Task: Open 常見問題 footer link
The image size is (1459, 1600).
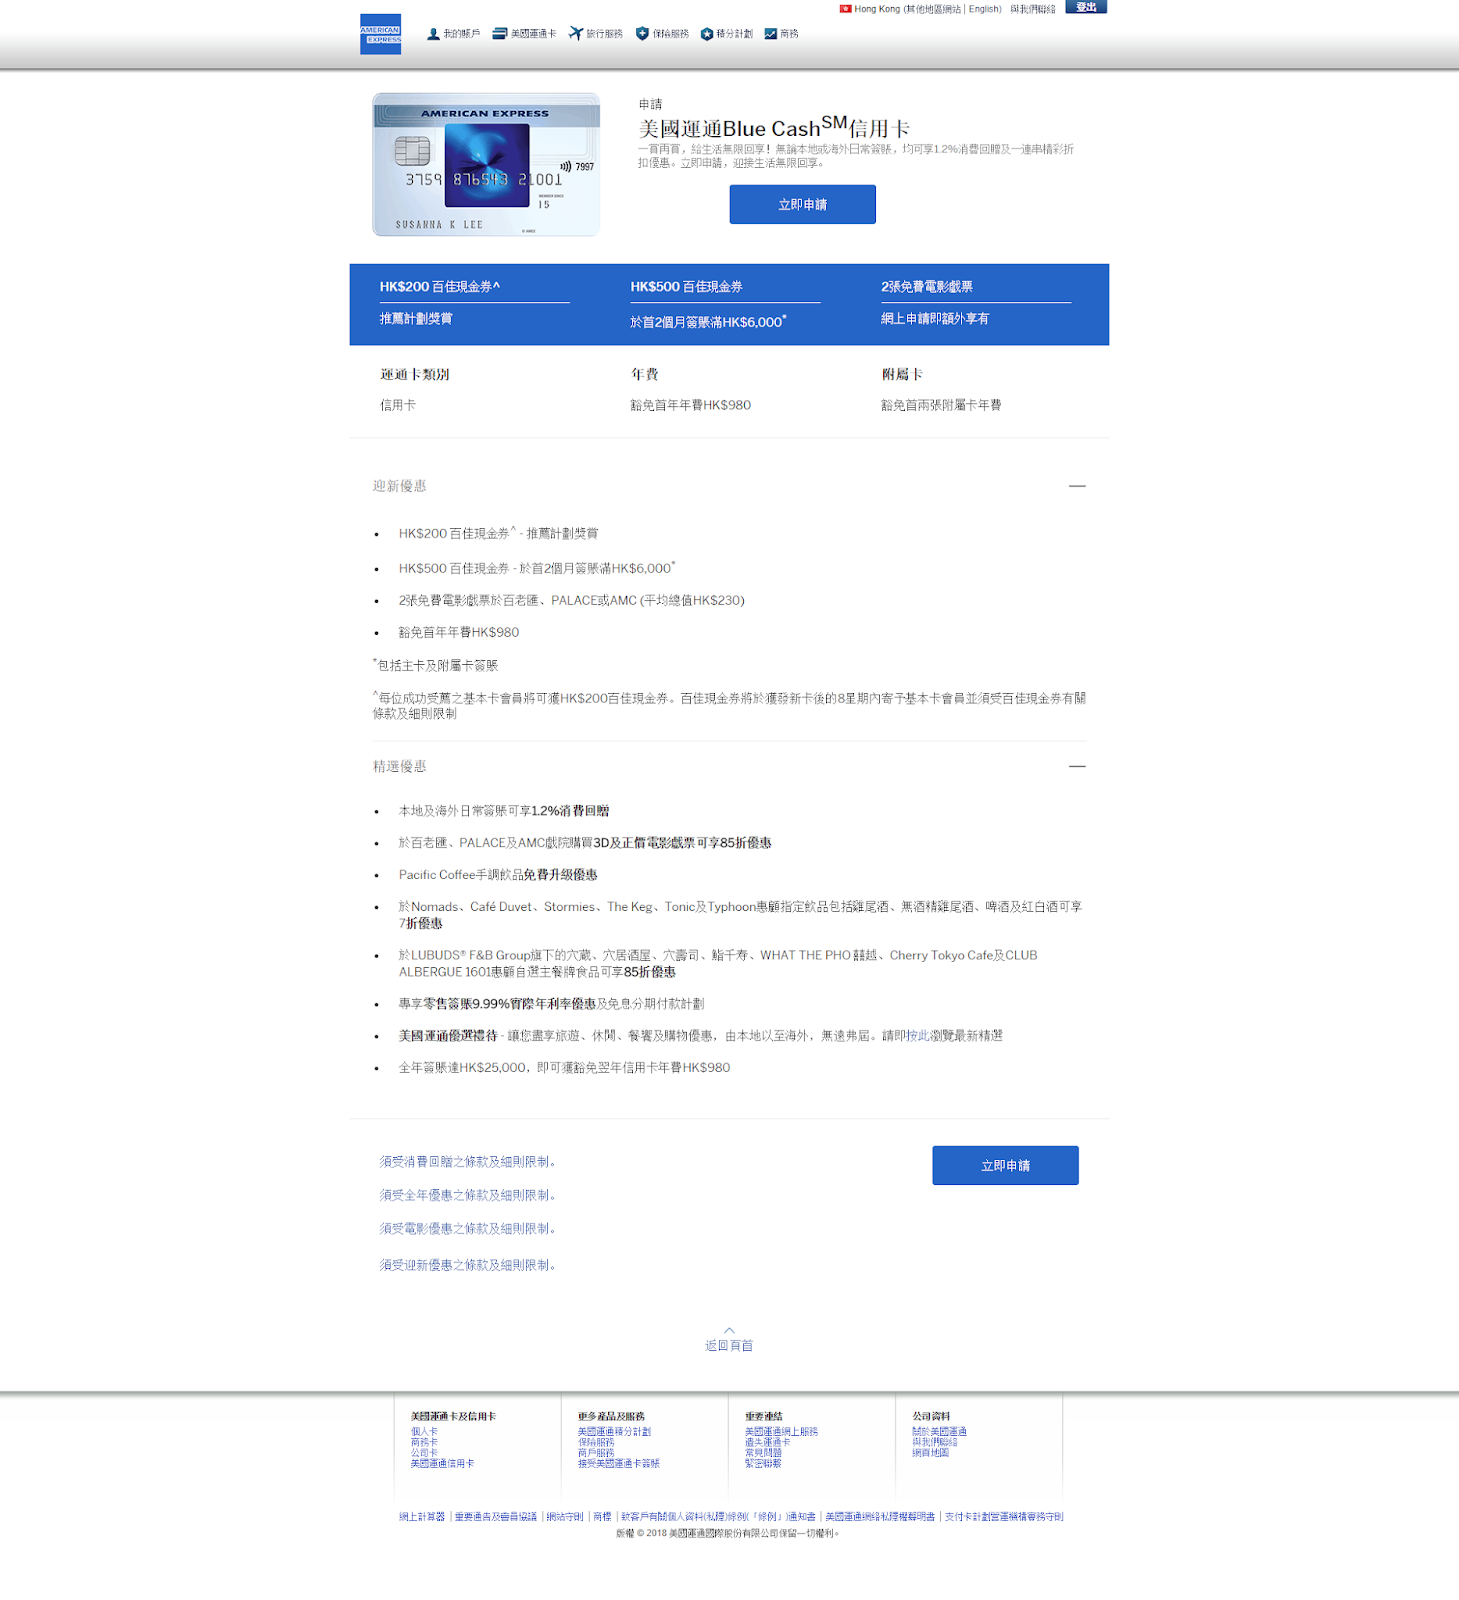Action: (x=763, y=1453)
